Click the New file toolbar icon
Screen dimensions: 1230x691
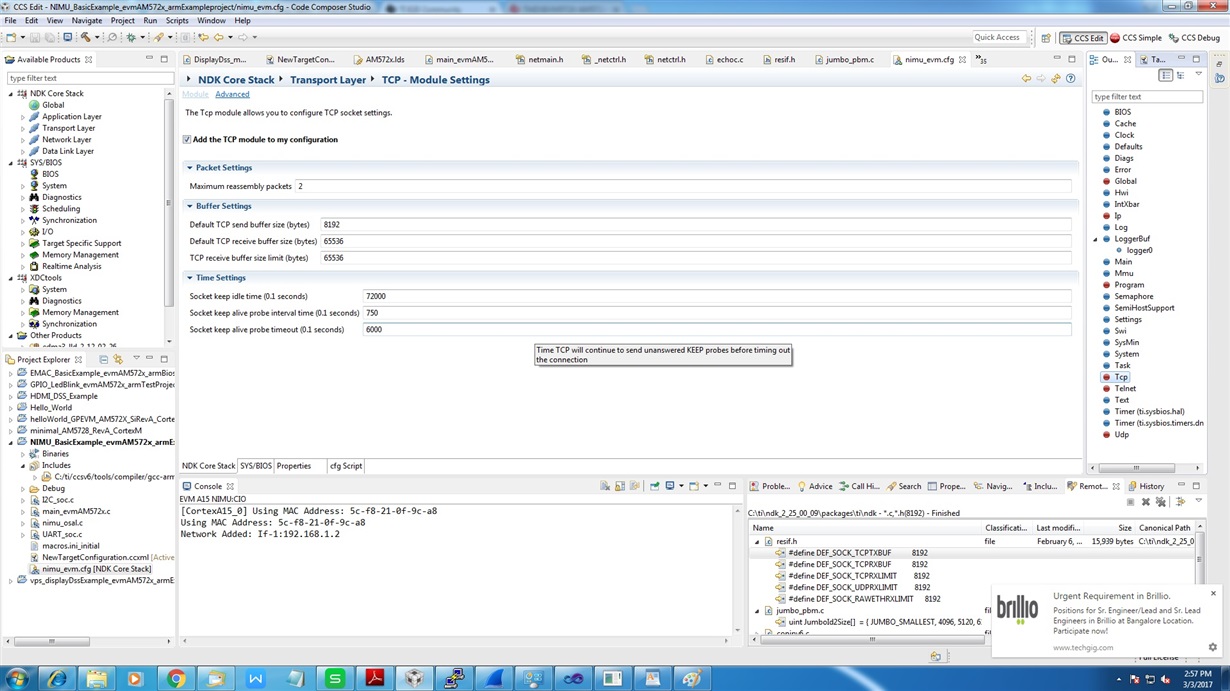coord(11,37)
